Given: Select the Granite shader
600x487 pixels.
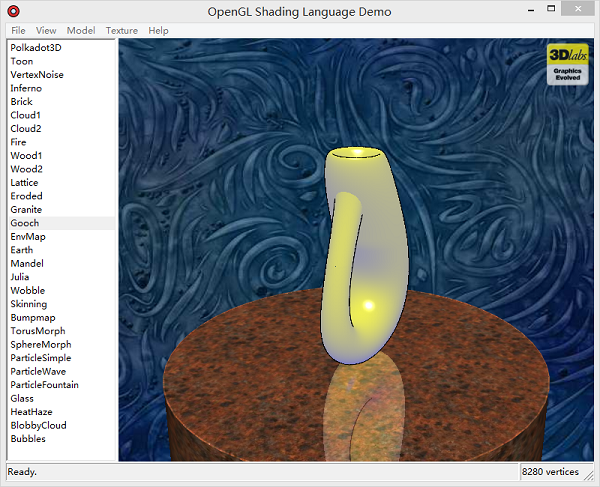Looking at the screenshot, I should point(26,210).
